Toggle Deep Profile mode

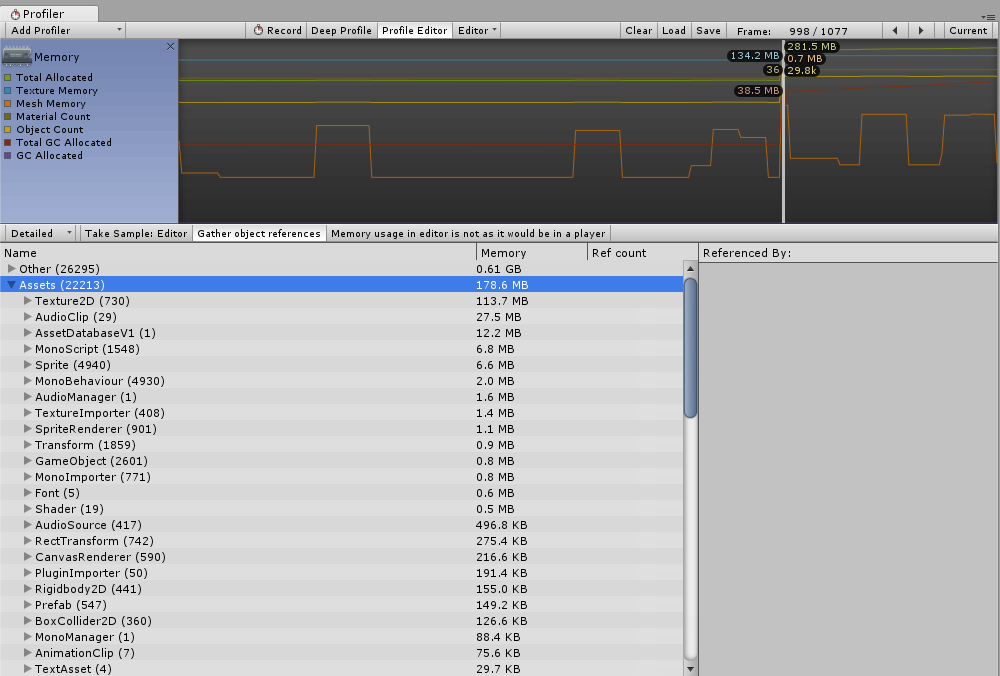click(341, 30)
